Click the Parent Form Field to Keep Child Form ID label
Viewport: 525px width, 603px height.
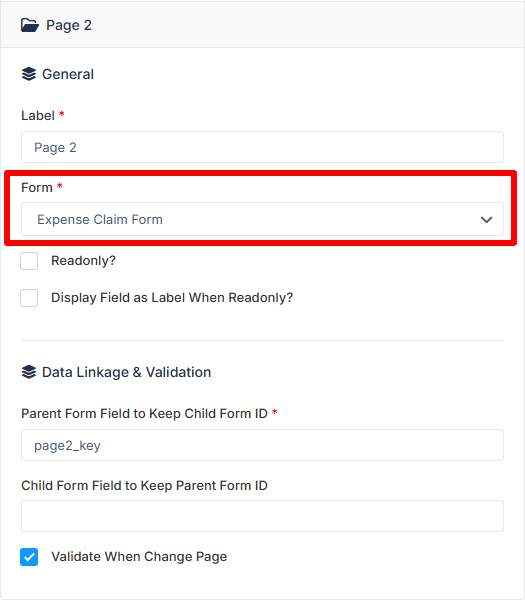tap(144, 414)
